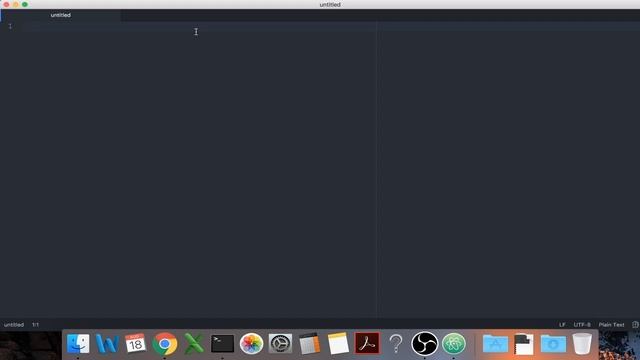This screenshot has width=640, height=360.
Task: Open Plain Text grammar selector
Action: pos(611,325)
